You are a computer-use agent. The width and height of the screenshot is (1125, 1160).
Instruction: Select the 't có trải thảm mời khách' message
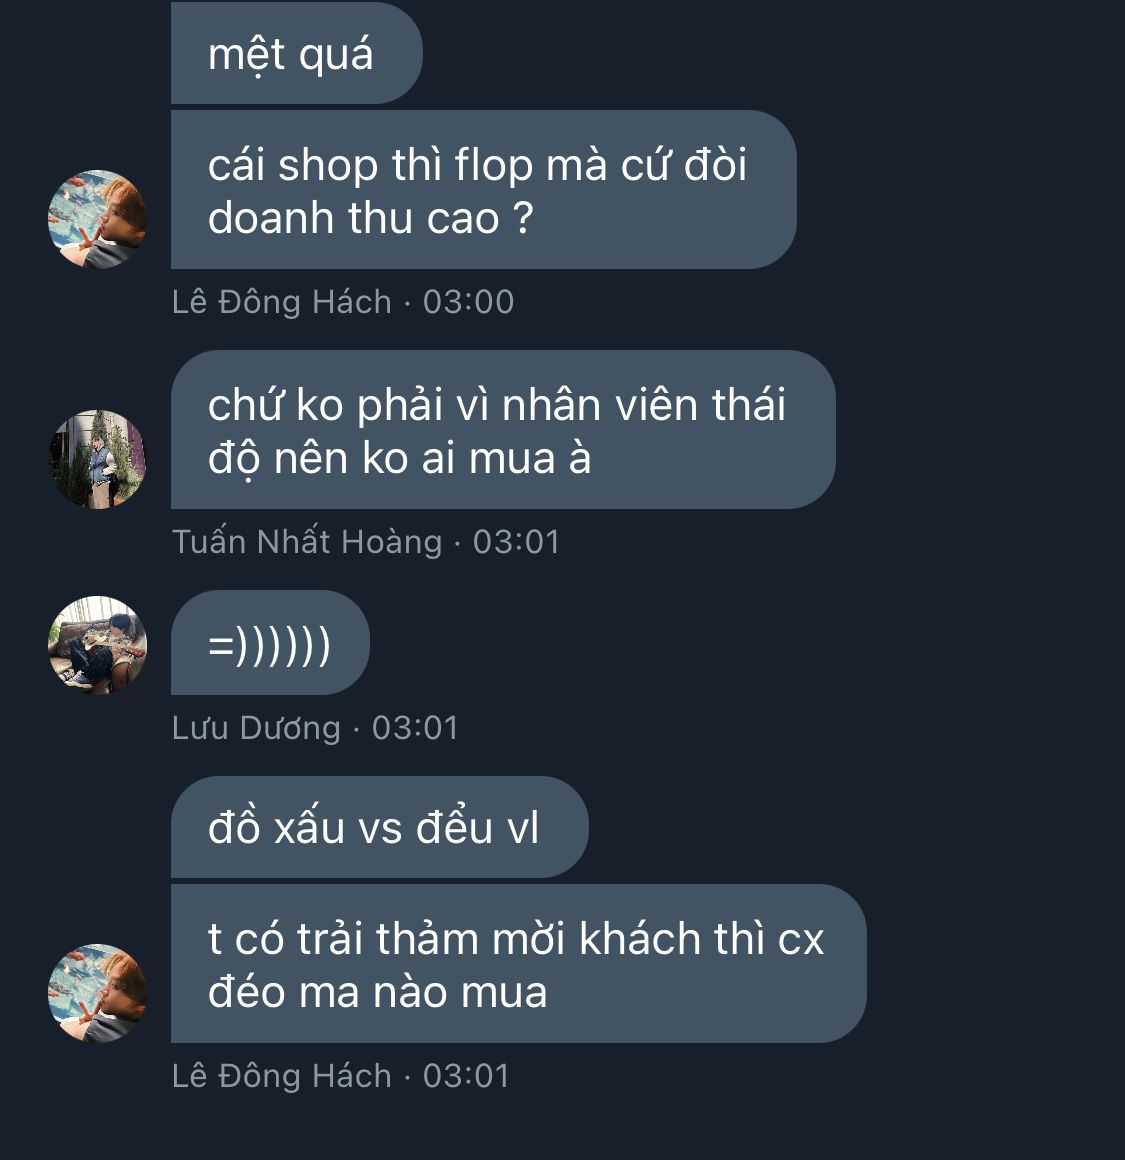(518, 963)
